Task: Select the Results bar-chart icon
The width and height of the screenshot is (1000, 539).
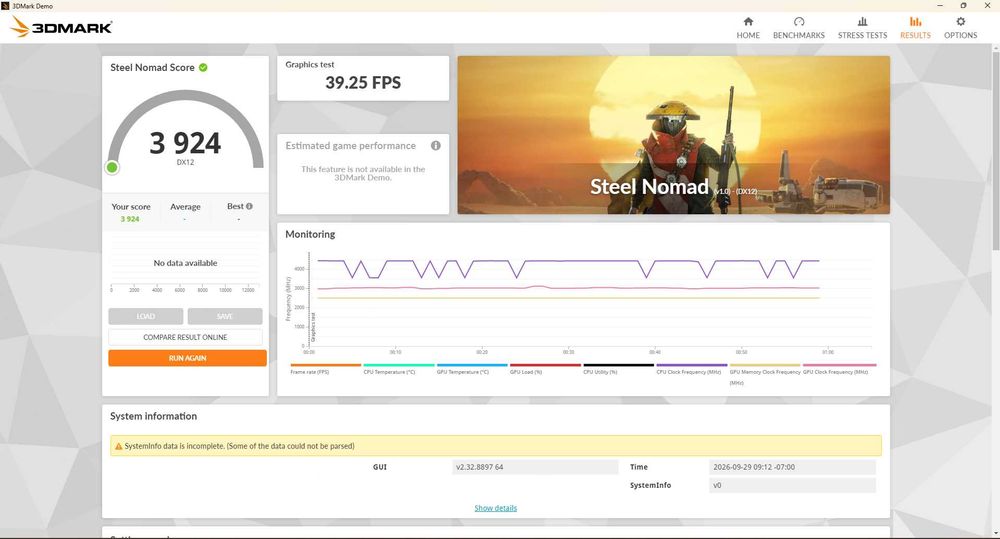Action: click(915, 22)
